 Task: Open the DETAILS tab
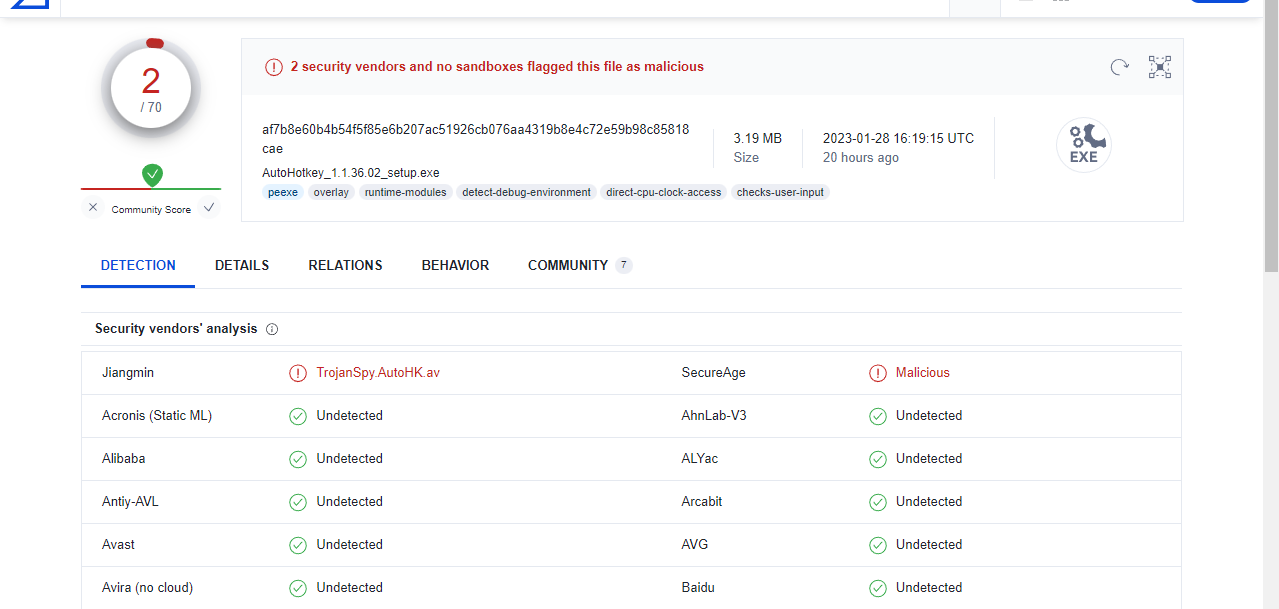click(242, 265)
